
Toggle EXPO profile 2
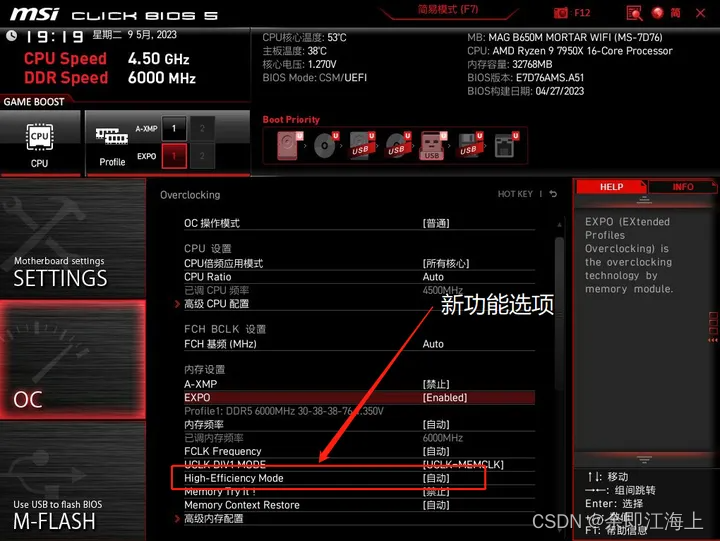pos(202,156)
